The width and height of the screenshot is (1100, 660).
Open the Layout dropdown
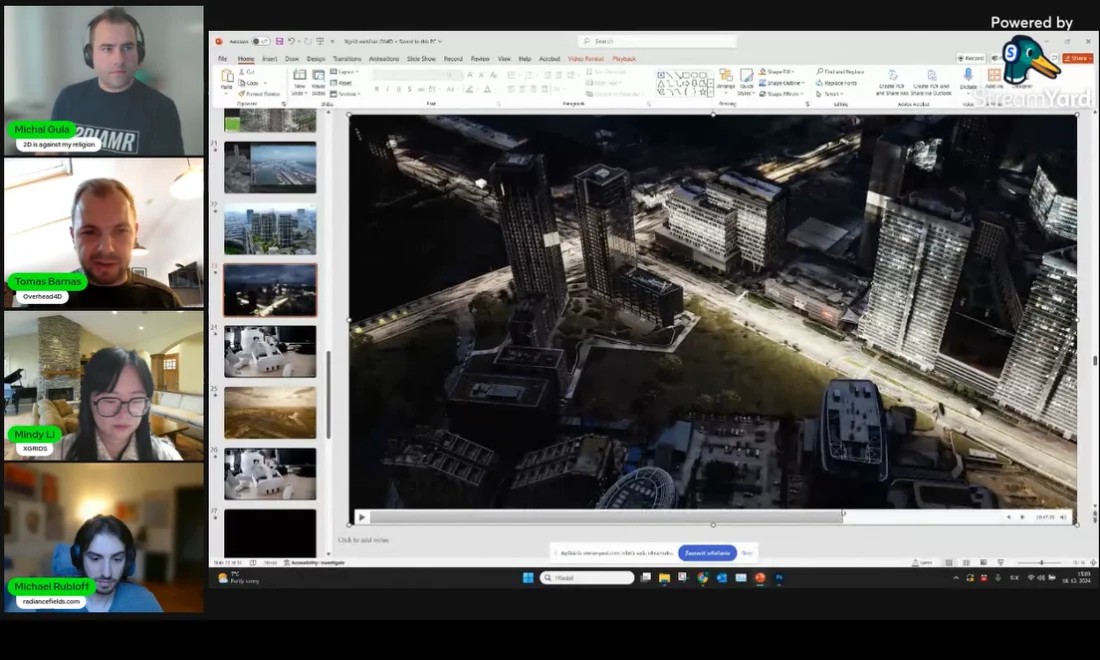pos(344,72)
